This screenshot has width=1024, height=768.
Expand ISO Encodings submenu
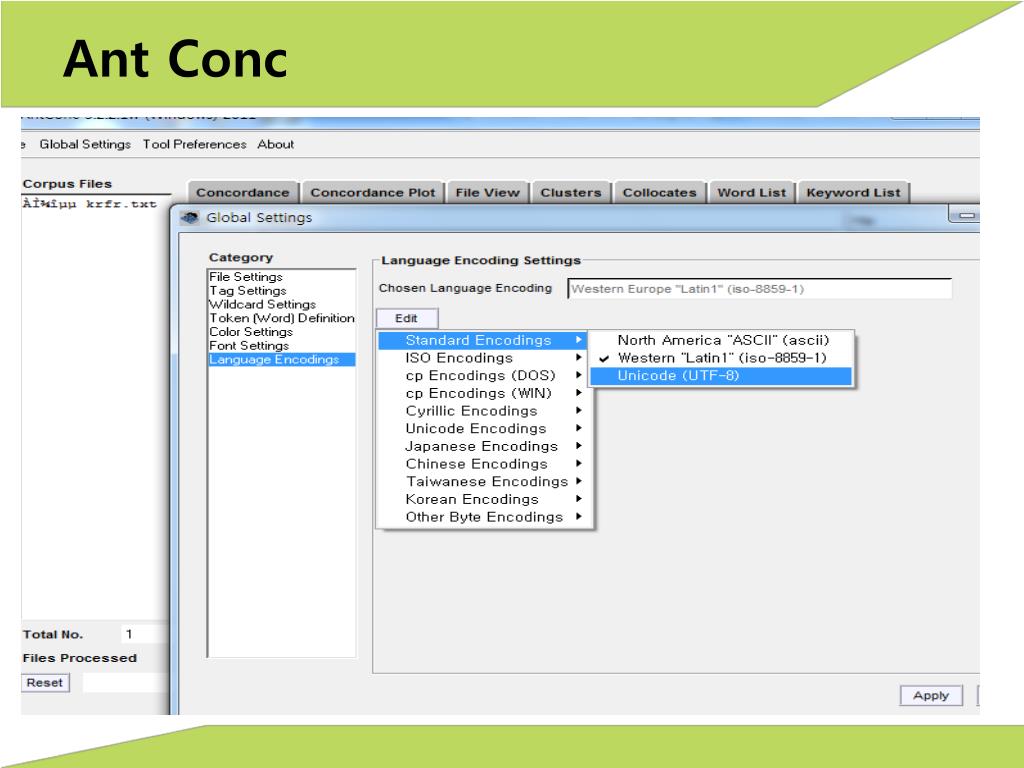click(x=483, y=358)
